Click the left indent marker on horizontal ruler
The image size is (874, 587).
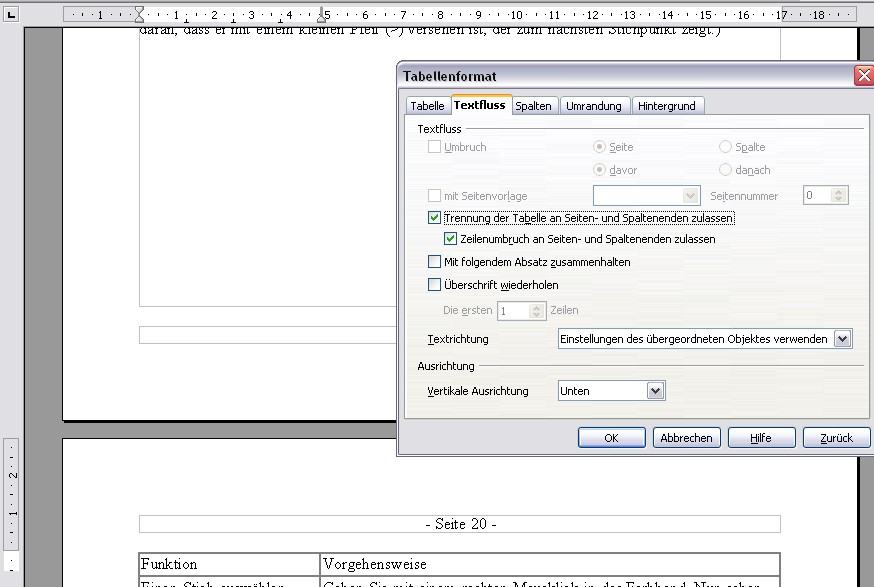[139, 15]
